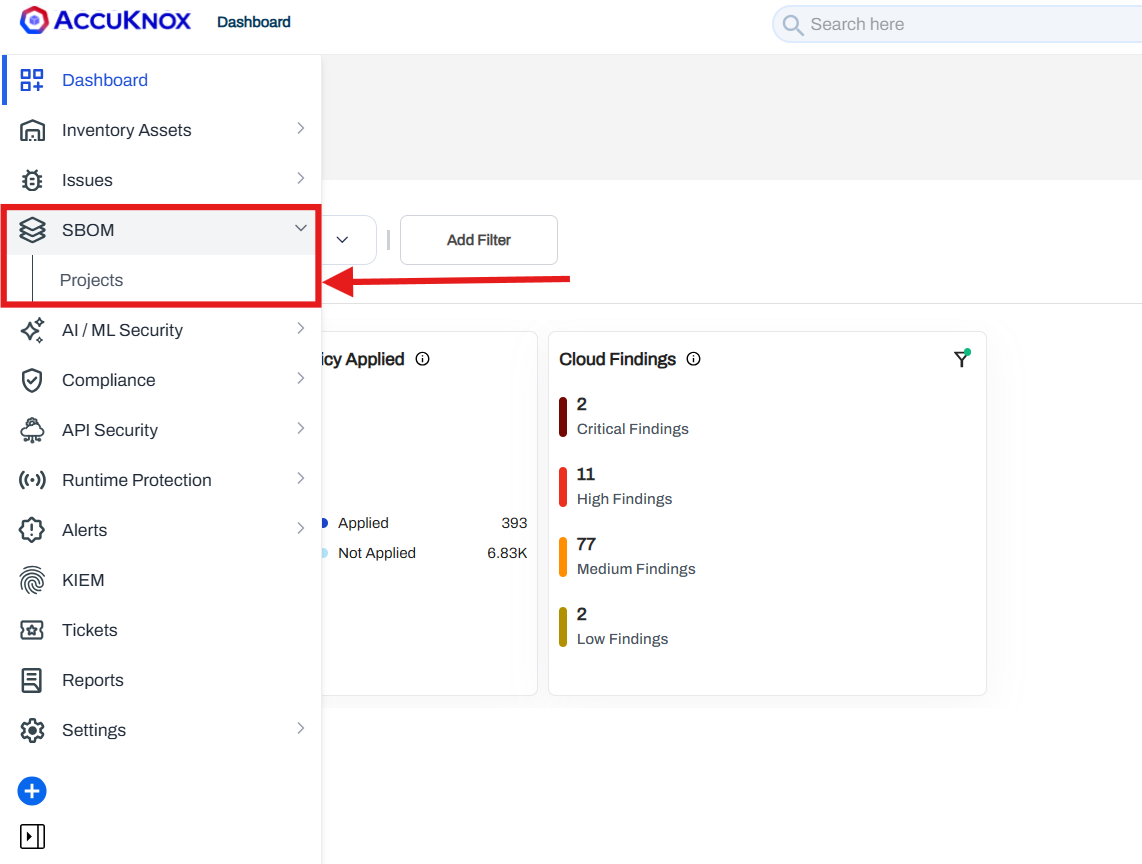Image resolution: width=1142 pixels, height=864 pixels.
Task: Open Medium Findings count
Action: (x=586, y=544)
